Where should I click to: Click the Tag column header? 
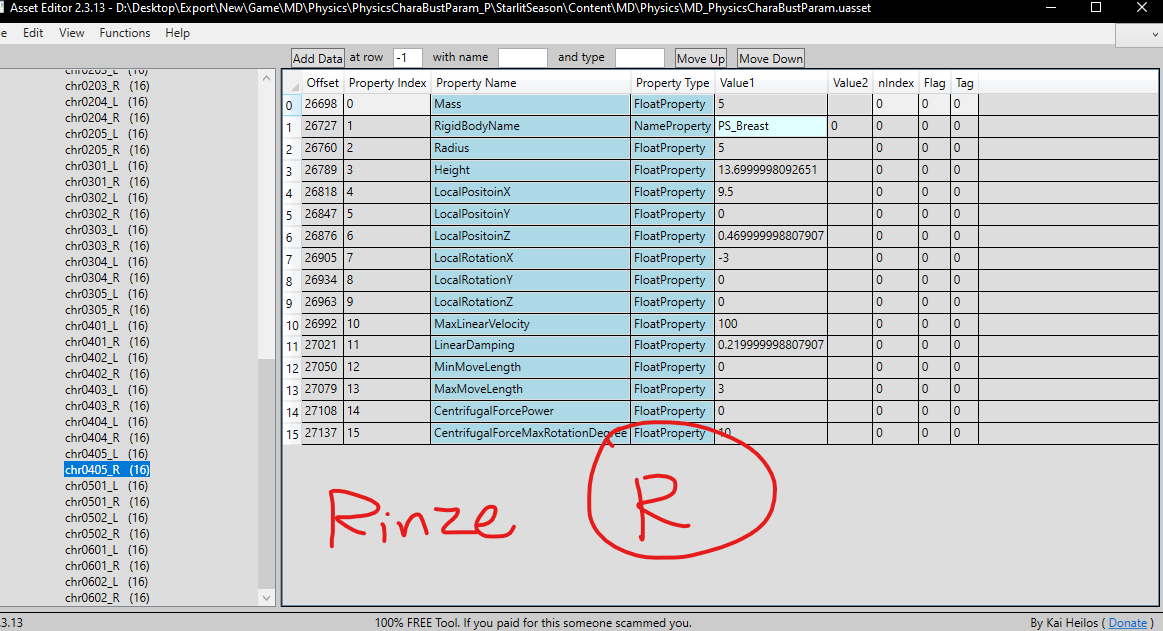(964, 83)
